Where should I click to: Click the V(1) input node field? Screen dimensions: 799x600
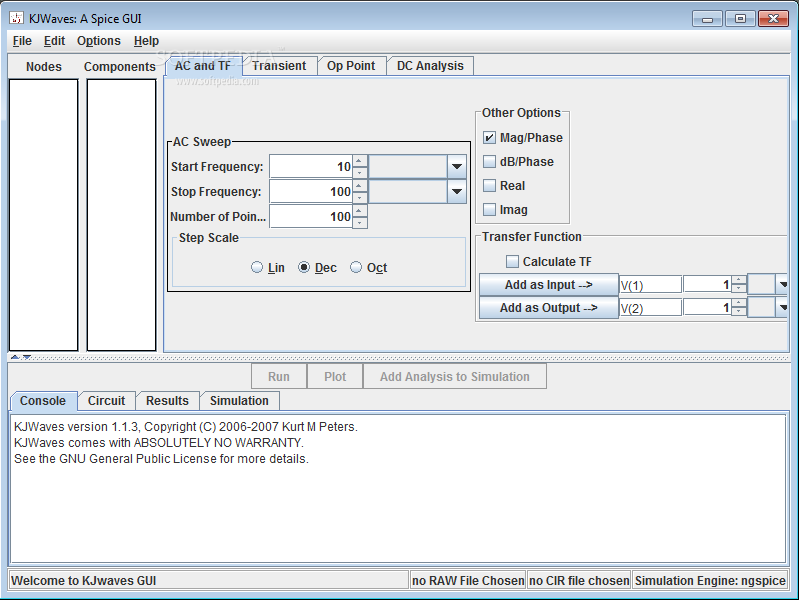click(650, 285)
